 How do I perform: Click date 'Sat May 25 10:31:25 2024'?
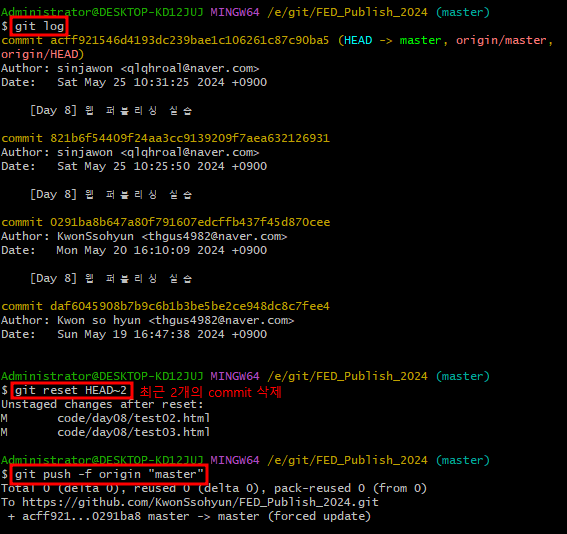tap(141, 82)
